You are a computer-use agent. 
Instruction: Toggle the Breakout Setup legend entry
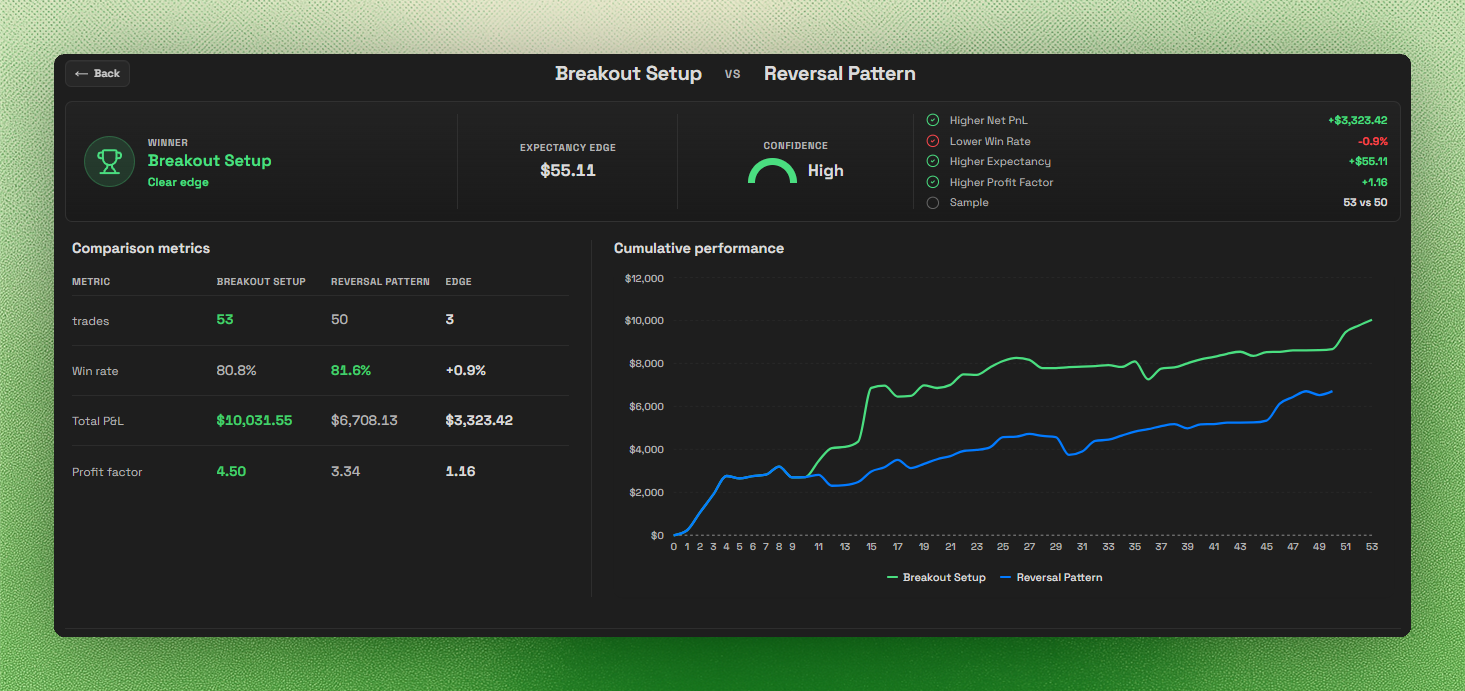(936, 577)
